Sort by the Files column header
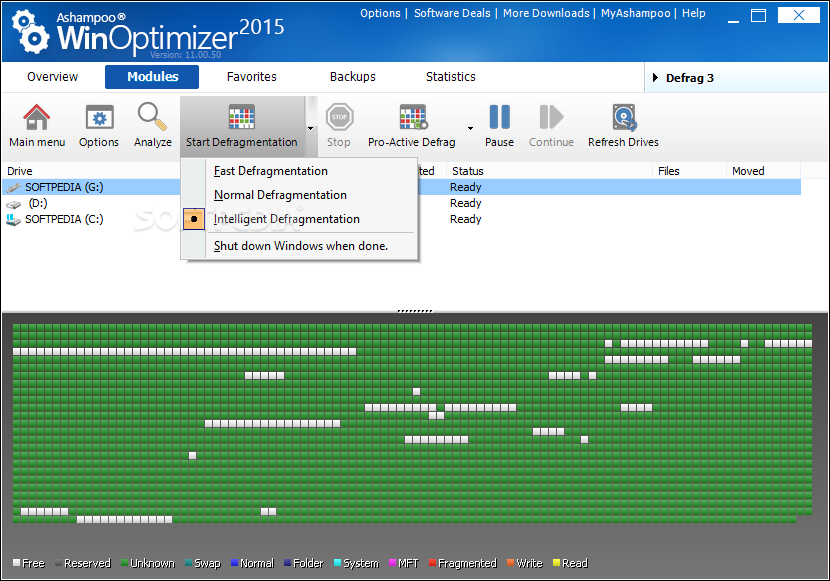 pyautogui.click(x=689, y=171)
